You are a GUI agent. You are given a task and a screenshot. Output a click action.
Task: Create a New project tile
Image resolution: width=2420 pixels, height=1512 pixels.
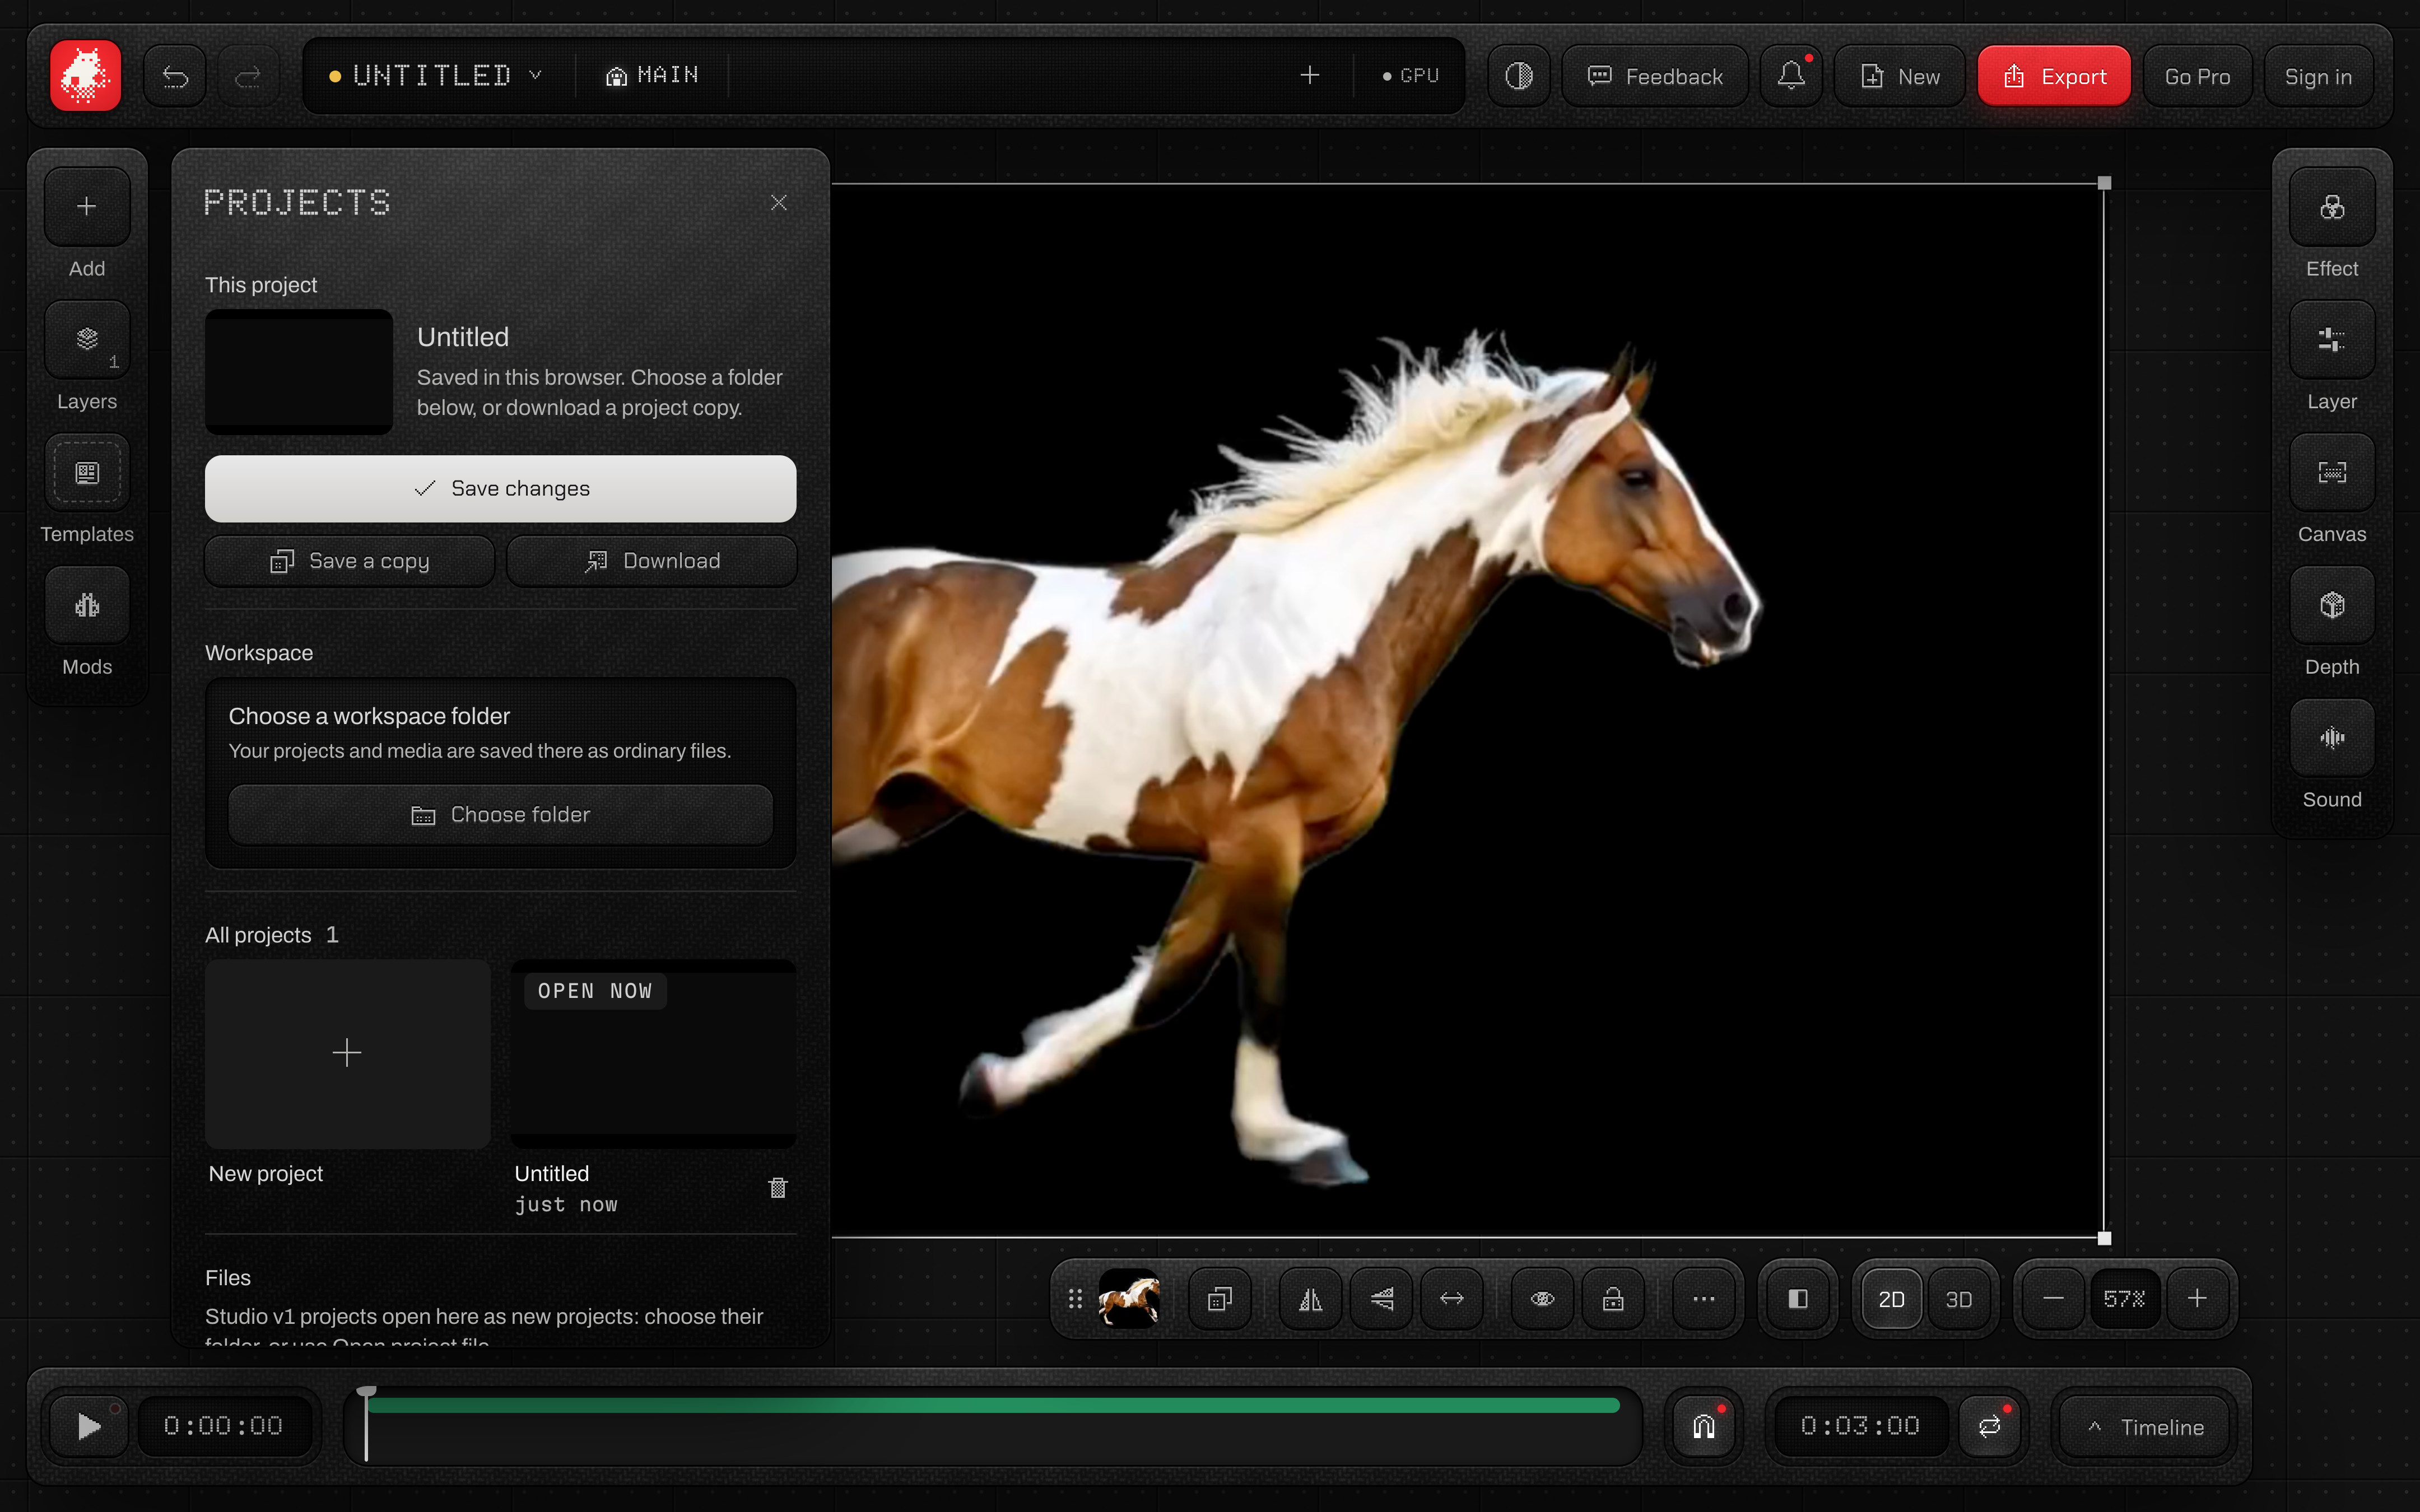click(347, 1054)
